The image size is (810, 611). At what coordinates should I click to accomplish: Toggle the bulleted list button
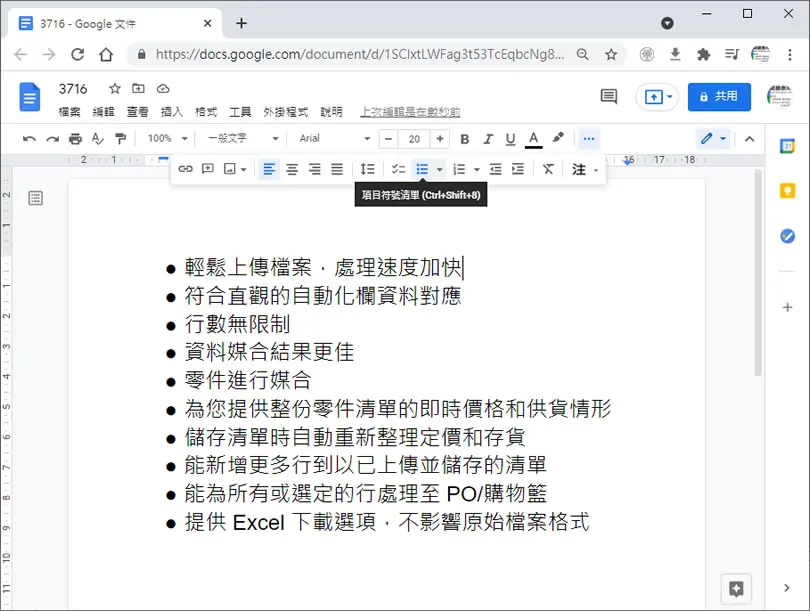click(x=422, y=169)
